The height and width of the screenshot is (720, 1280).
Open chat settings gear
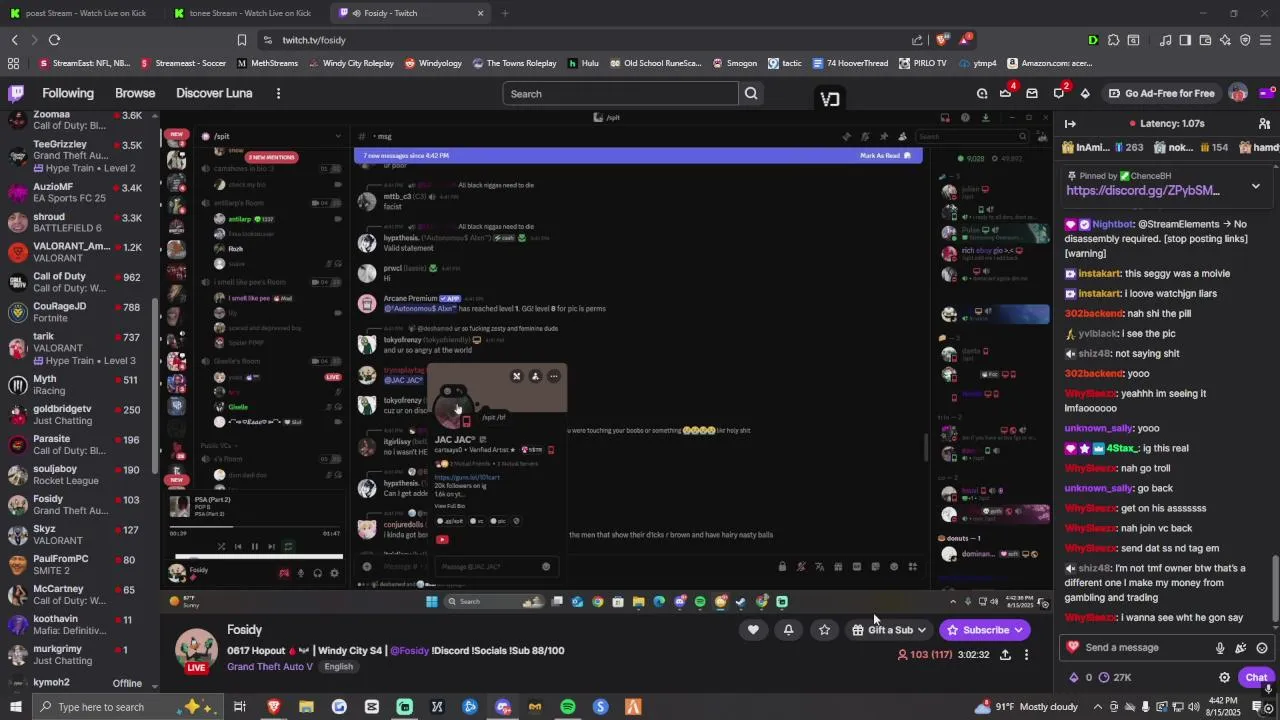pos(1224,677)
